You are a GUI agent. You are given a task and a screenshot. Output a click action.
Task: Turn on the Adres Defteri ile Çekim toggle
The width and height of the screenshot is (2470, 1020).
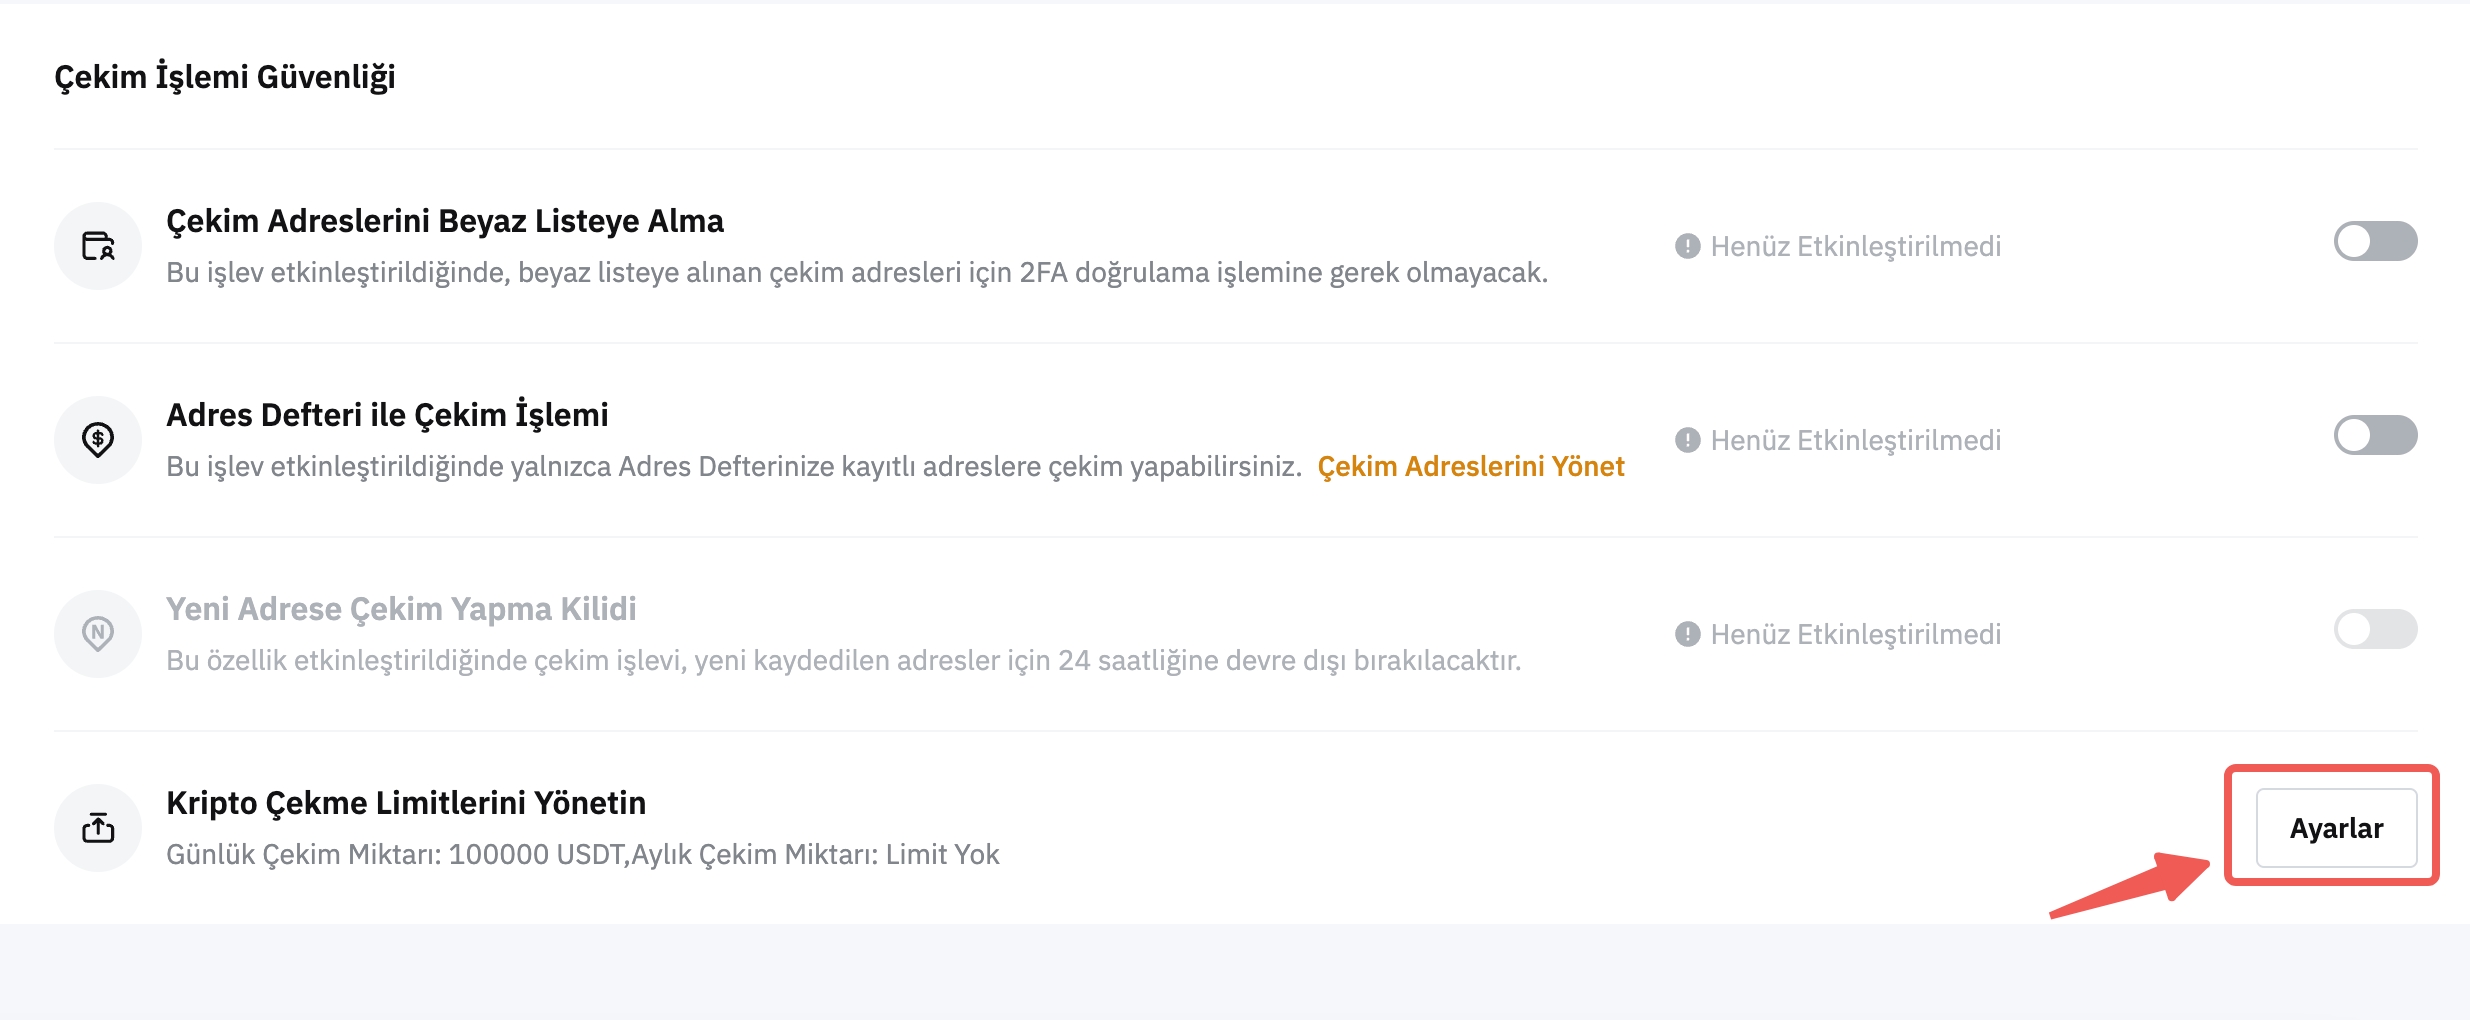point(2375,435)
